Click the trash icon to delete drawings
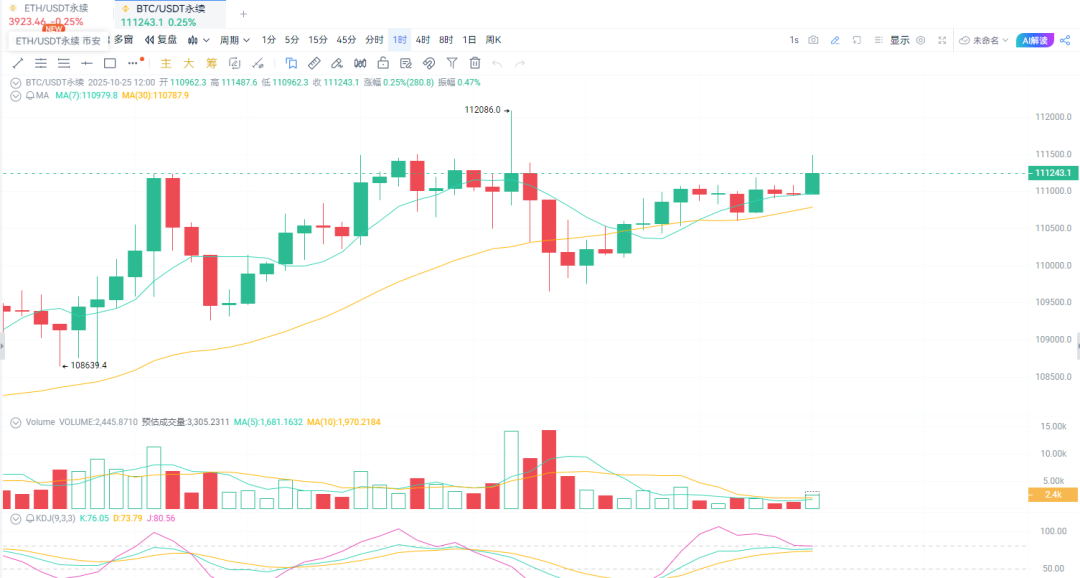 (x=475, y=63)
